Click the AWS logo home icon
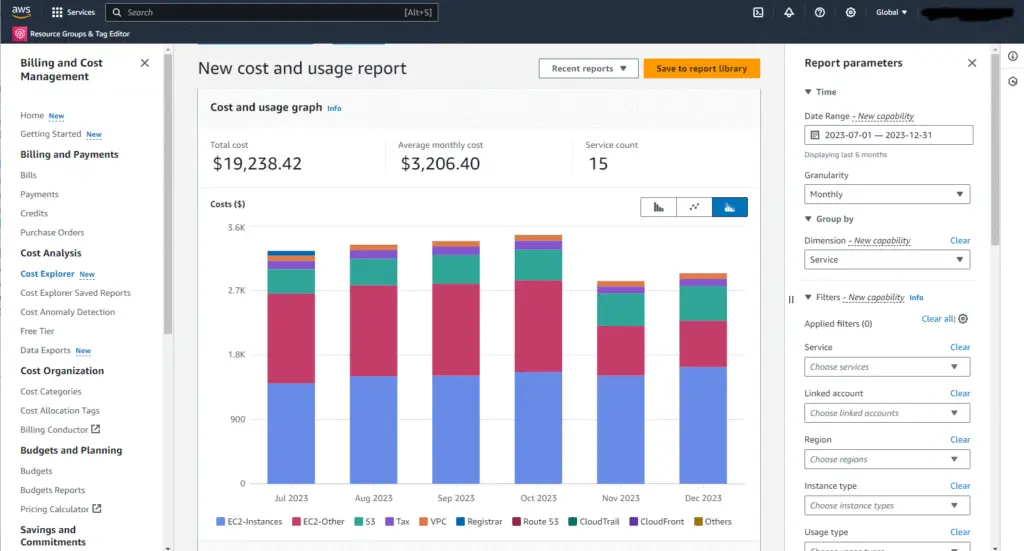Screen dimensions: 1024x551 point(21,12)
